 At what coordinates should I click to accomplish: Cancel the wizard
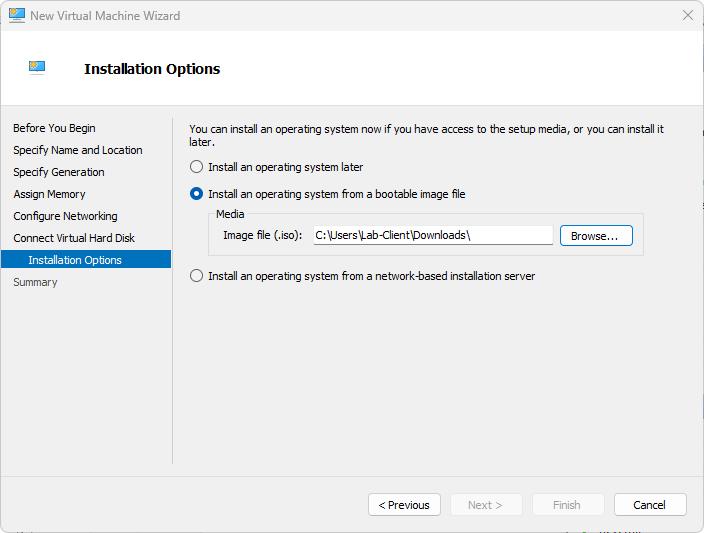pyautogui.click(x=650, y=505)
